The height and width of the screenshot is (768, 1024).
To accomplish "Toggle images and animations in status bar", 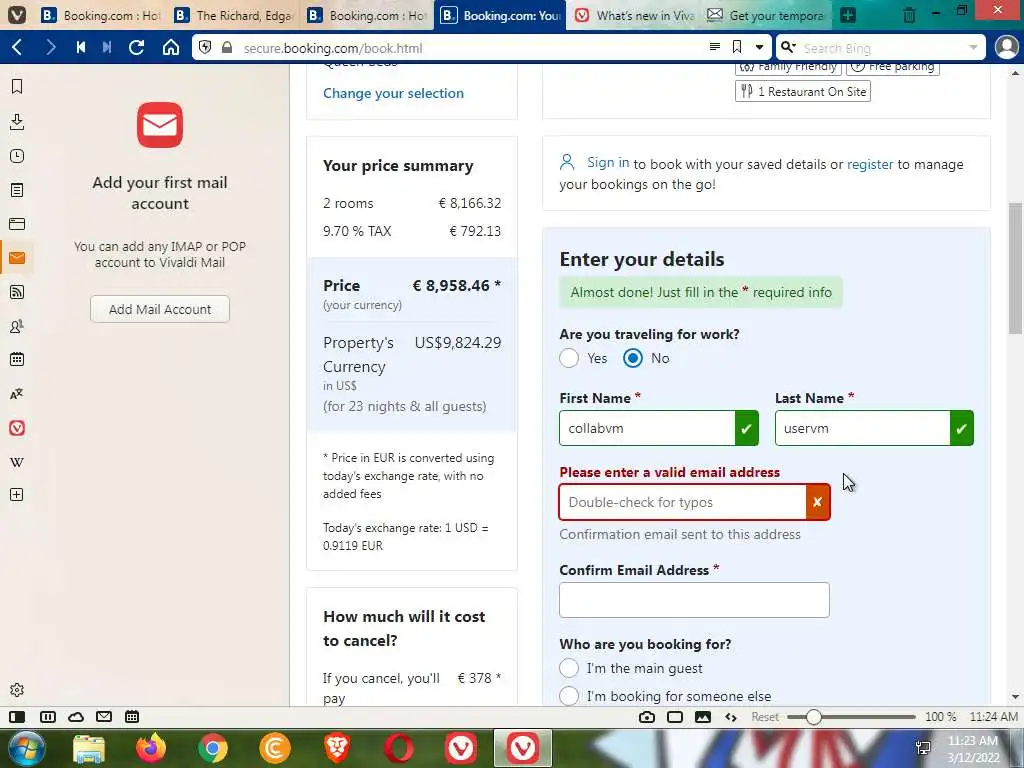I will (703, 717).
